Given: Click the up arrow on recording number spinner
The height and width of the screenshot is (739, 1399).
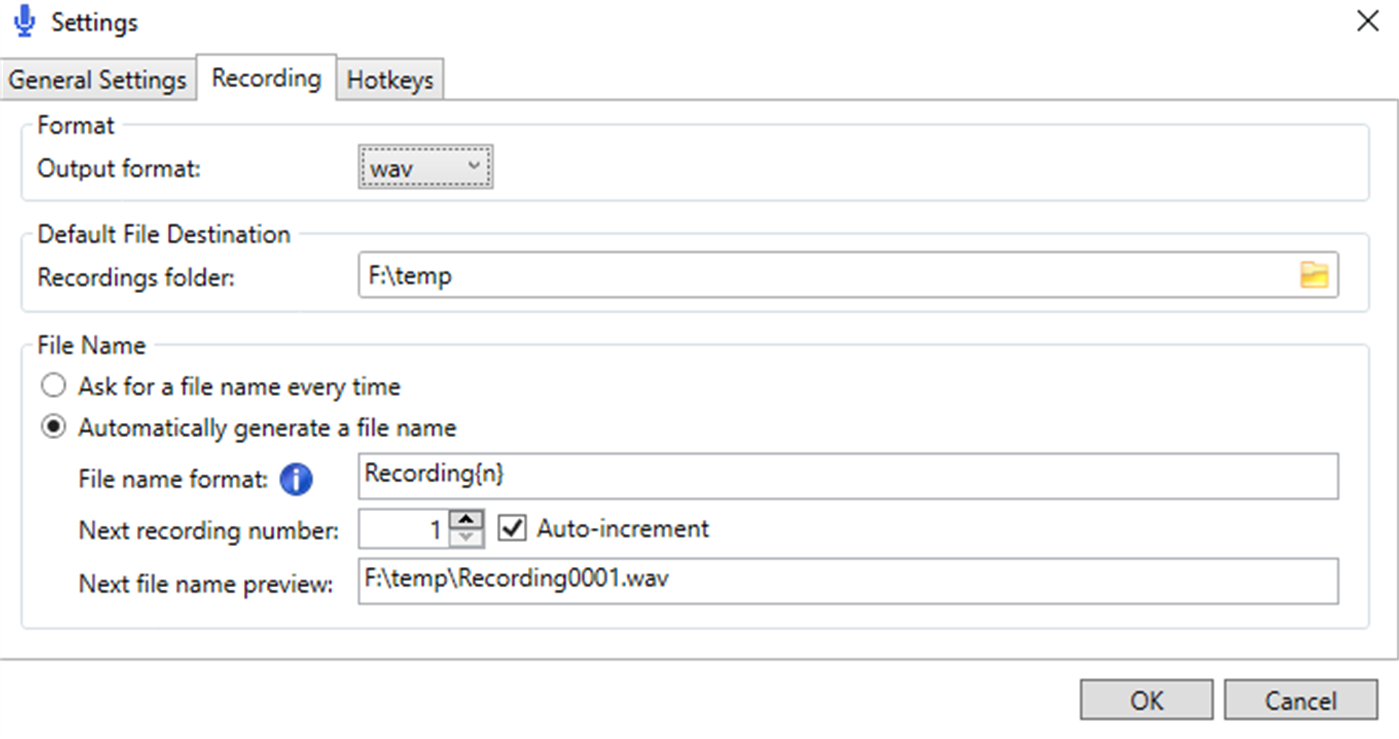Looking at the screenshot, I should (x=467, y=522).
